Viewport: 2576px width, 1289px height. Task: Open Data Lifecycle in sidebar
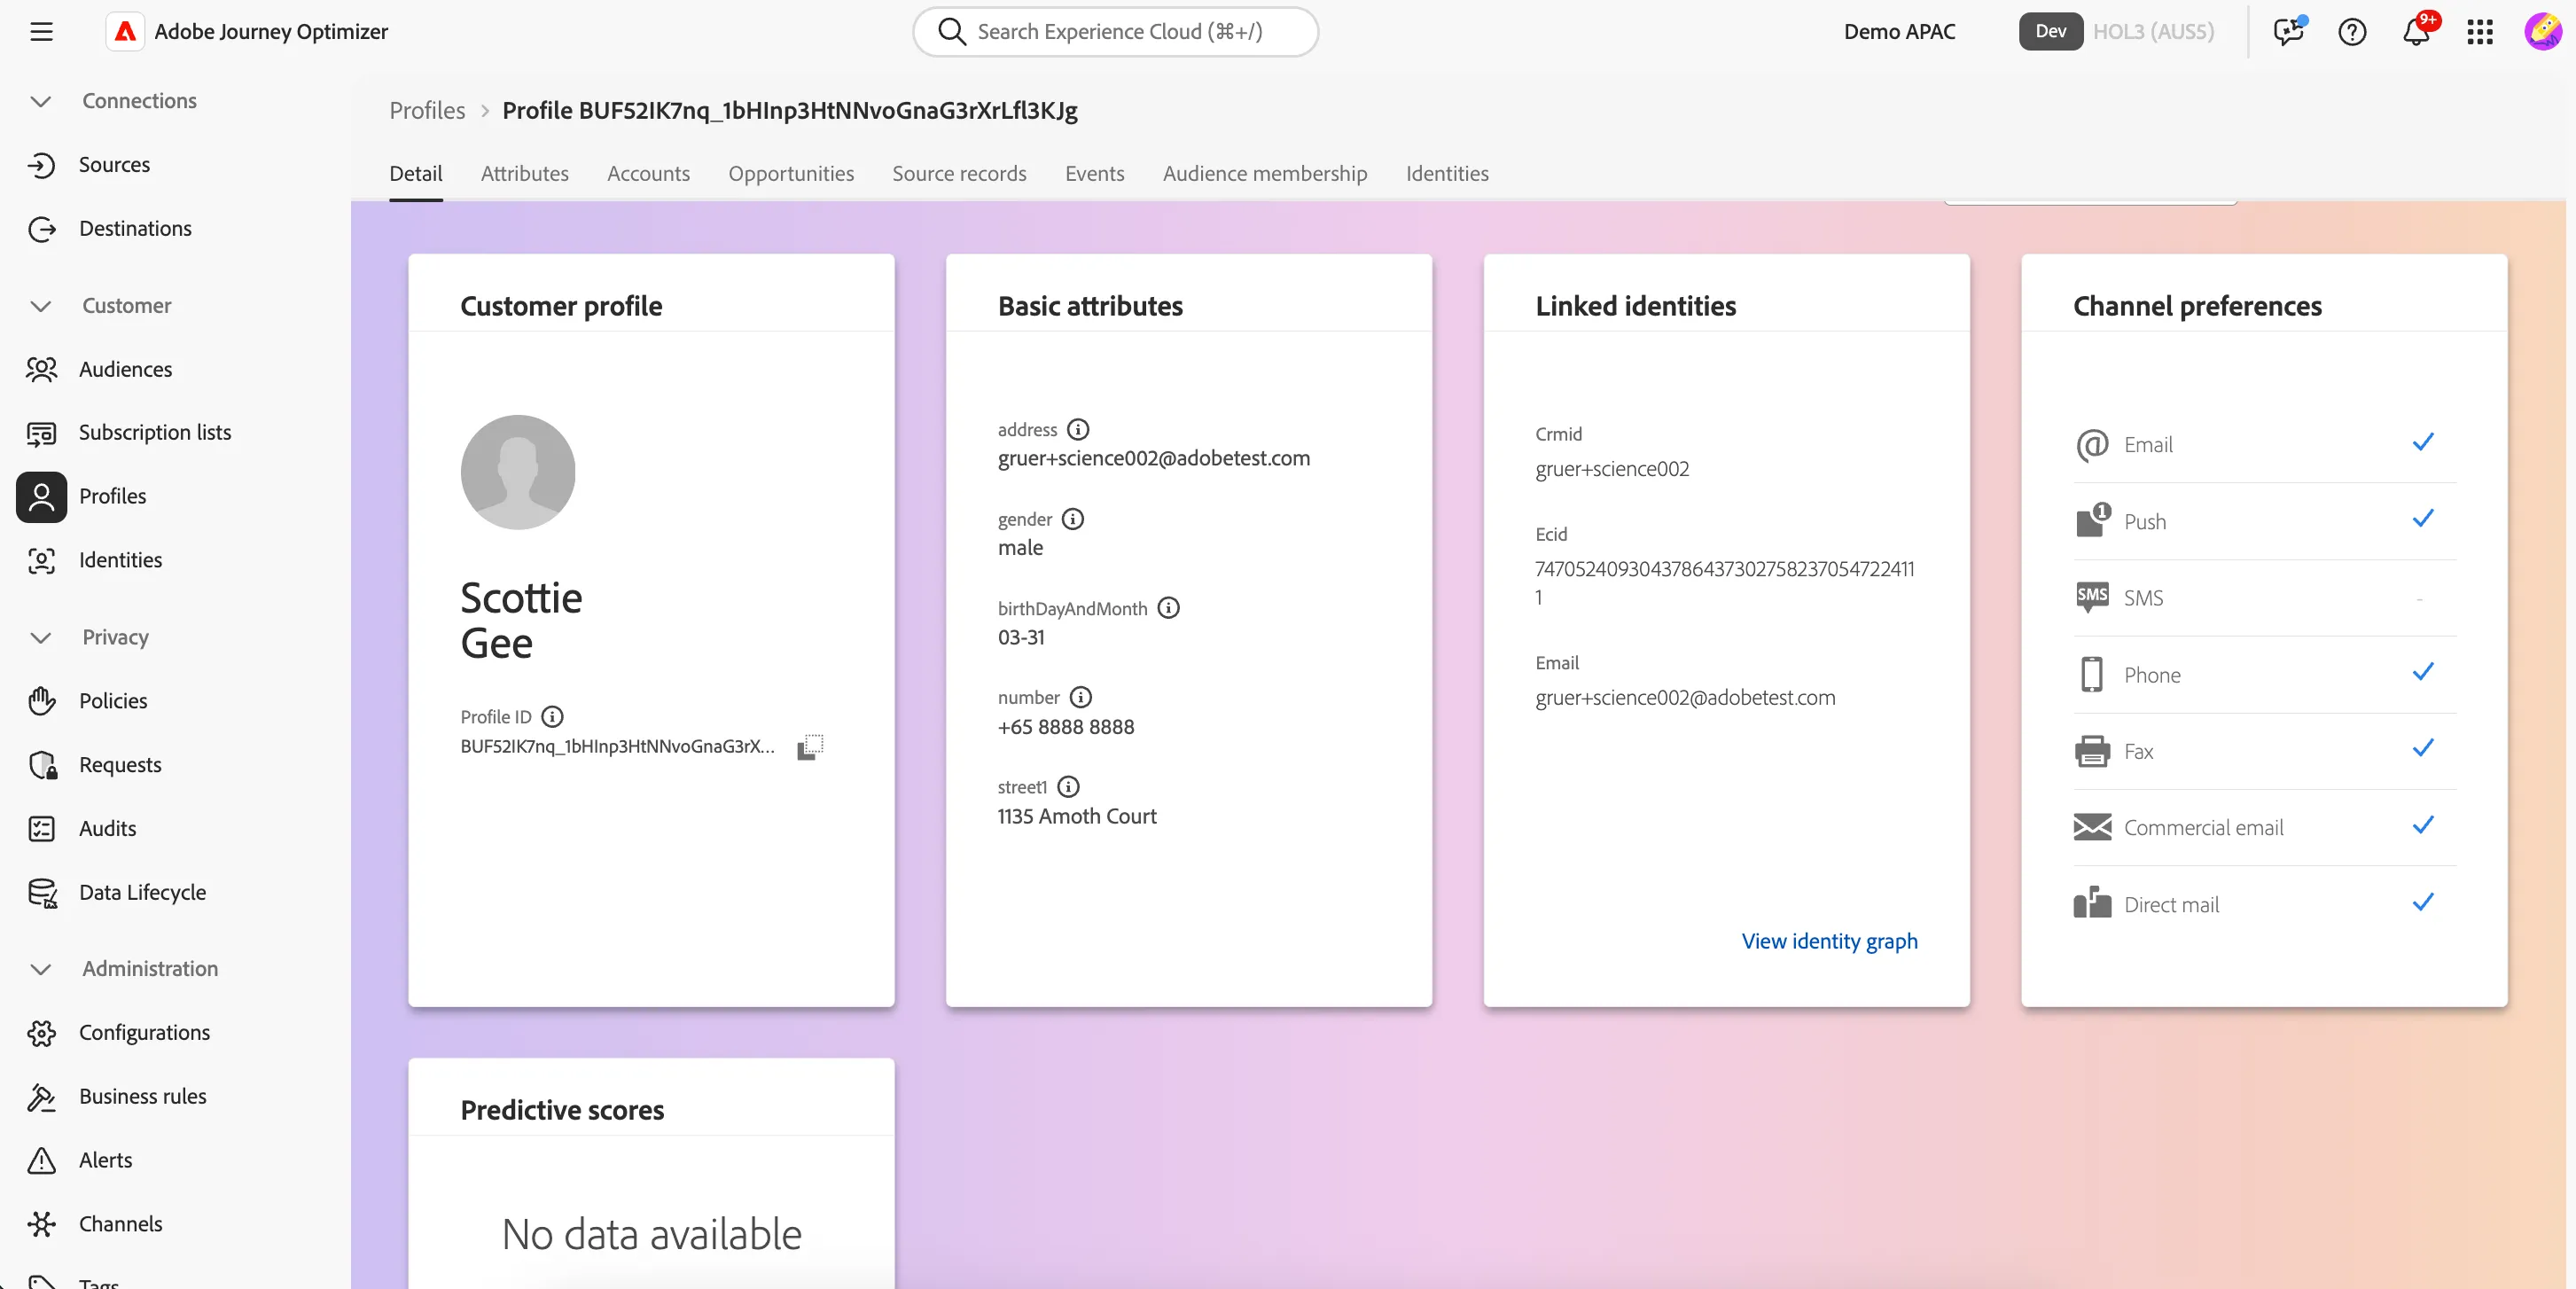coord(143,892)
